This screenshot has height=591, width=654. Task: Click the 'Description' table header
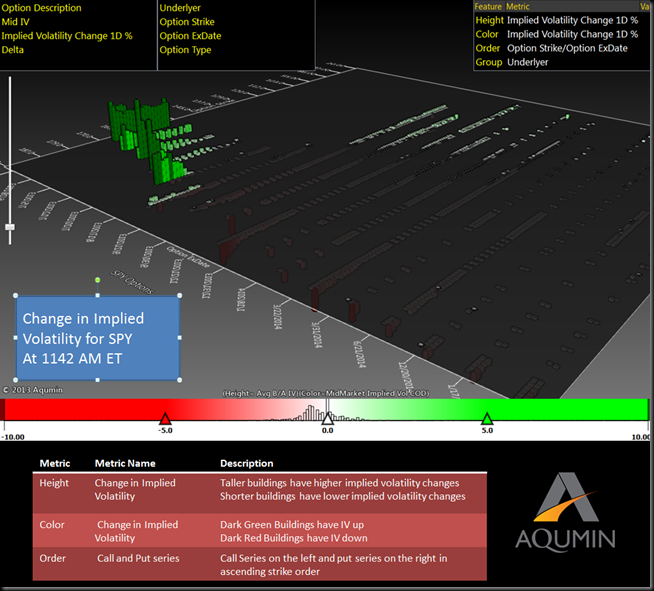click(x=247, y=463)
